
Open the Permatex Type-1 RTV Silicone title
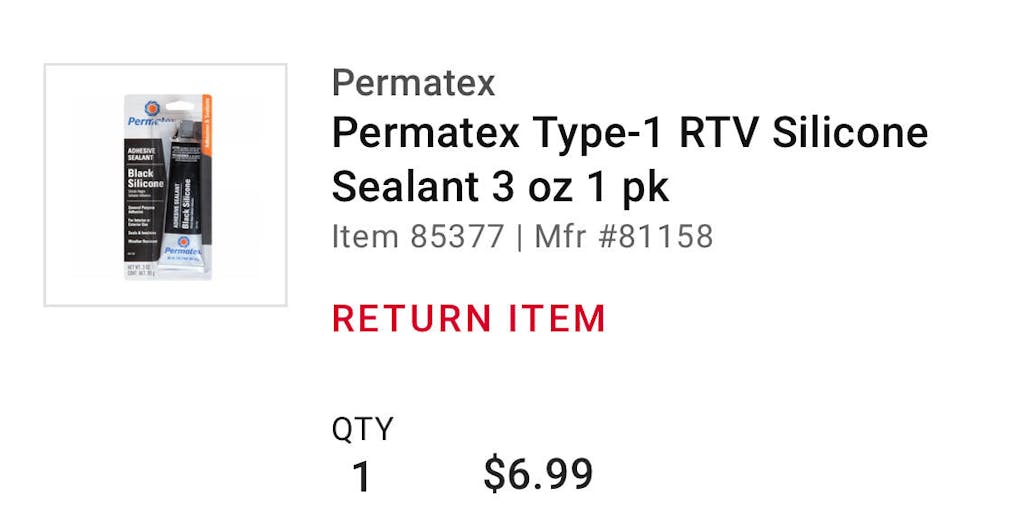tap(629, 133)
